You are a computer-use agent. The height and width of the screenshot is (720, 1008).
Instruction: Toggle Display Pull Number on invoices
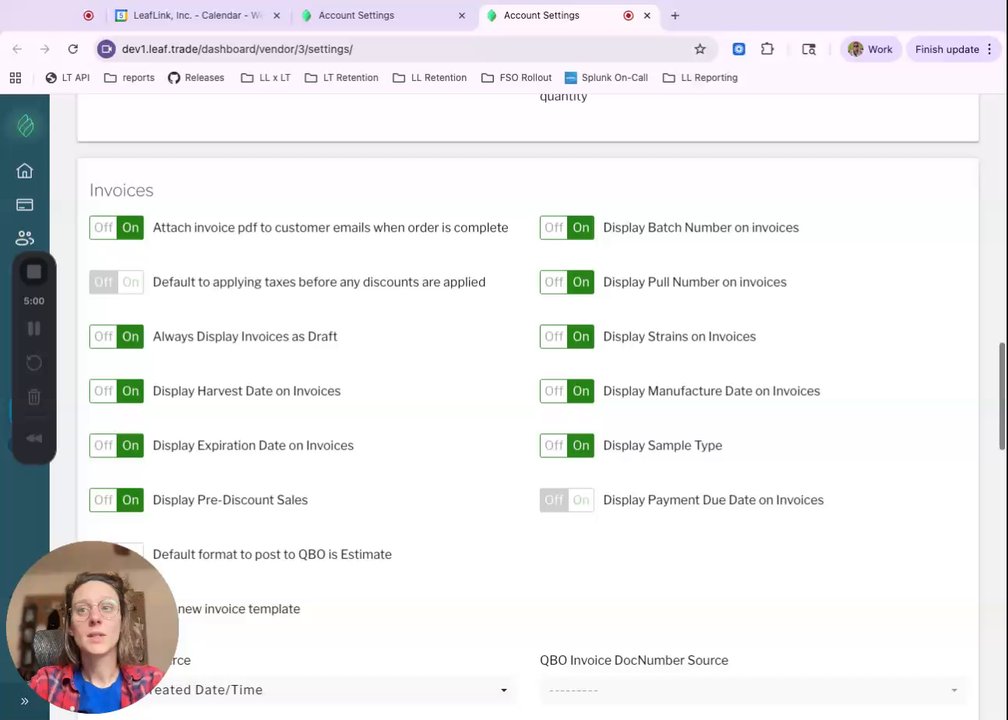click(x=567, y=282)
